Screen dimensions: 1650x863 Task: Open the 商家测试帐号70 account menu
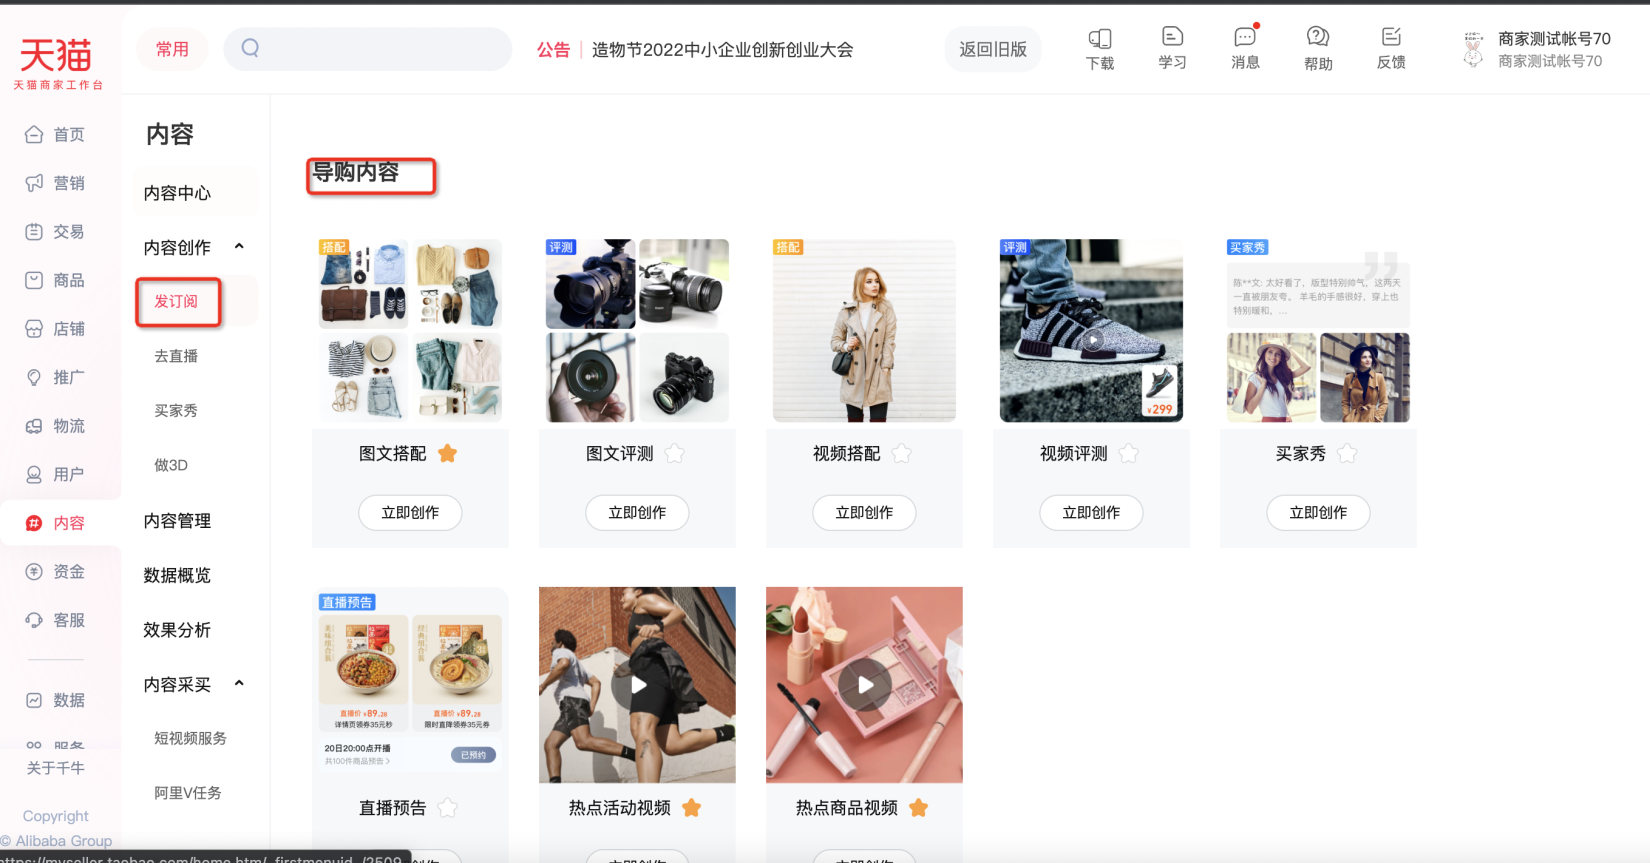click(1536, 49)
